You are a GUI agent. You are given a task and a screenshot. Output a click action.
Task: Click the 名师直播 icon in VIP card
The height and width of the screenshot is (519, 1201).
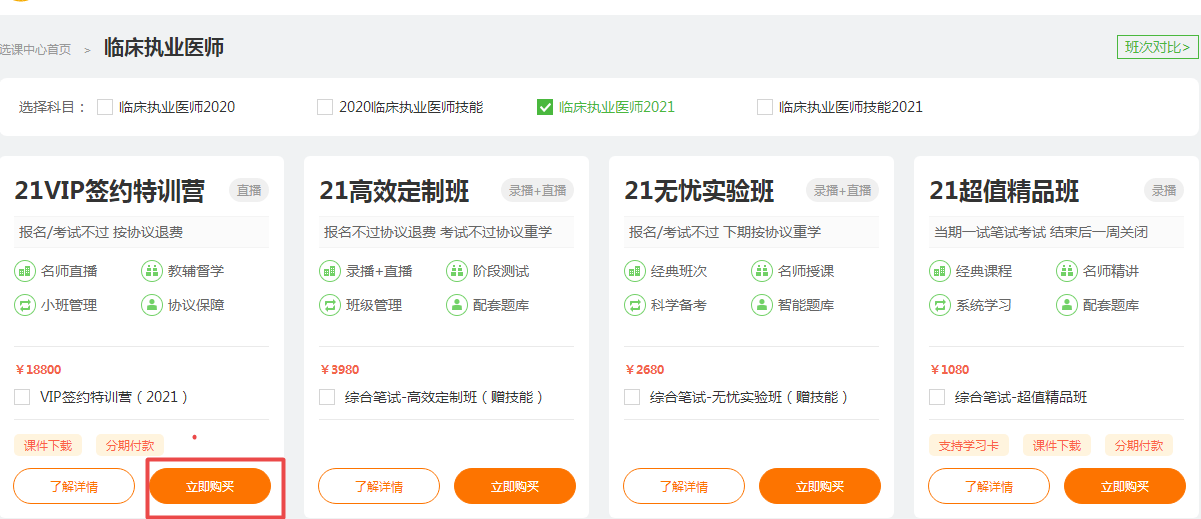click(25, 271)
